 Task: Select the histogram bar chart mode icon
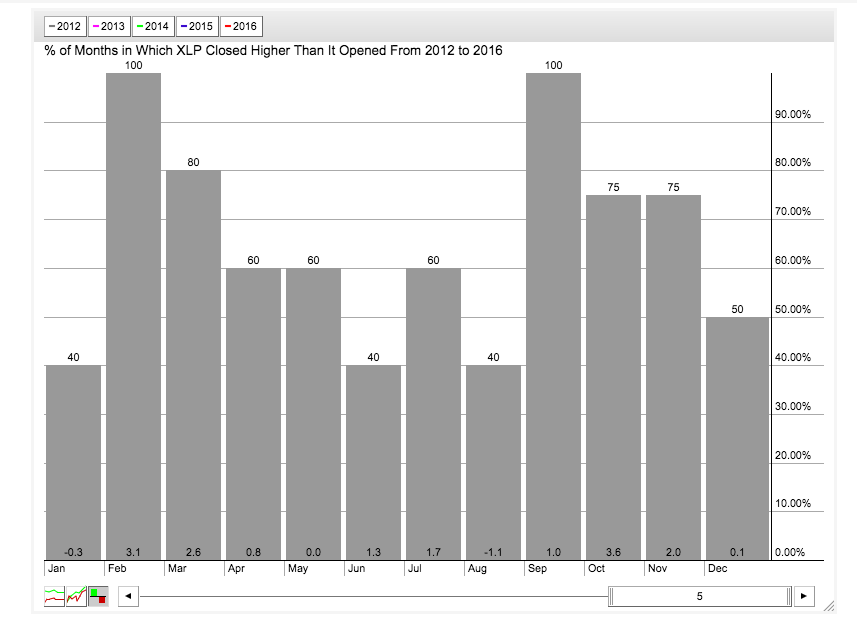pos(98,596)
